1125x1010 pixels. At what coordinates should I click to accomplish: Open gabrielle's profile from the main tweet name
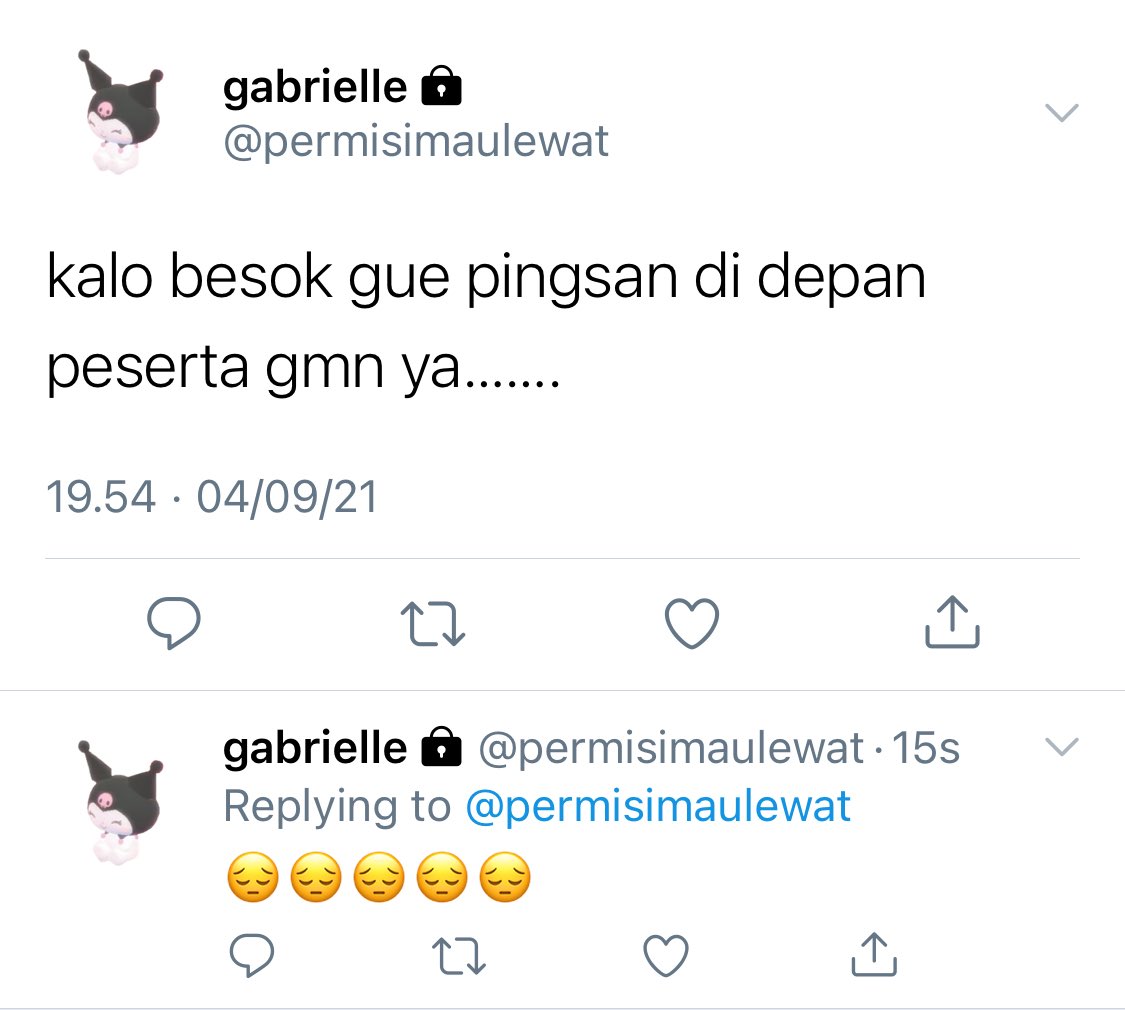[315, 87]
